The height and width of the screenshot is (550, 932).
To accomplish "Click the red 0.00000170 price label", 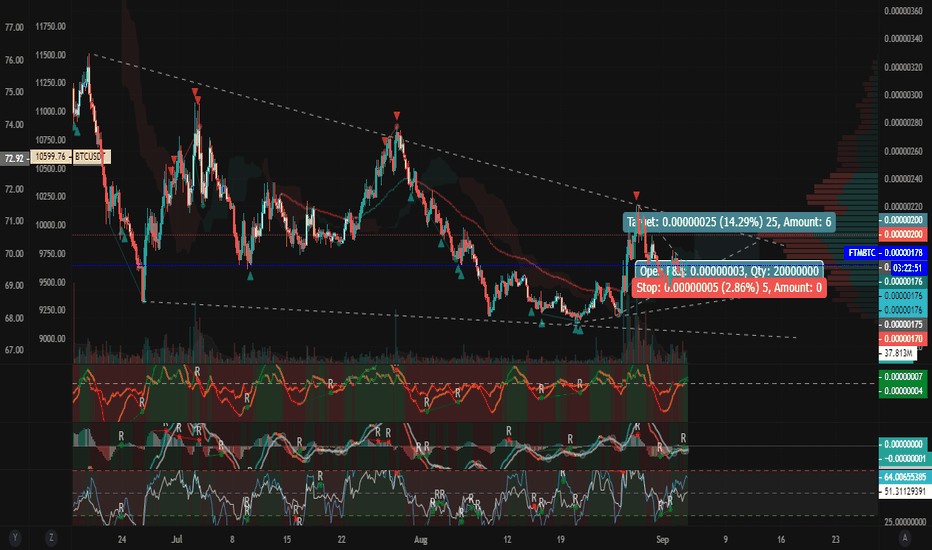I will click(903, 339).
